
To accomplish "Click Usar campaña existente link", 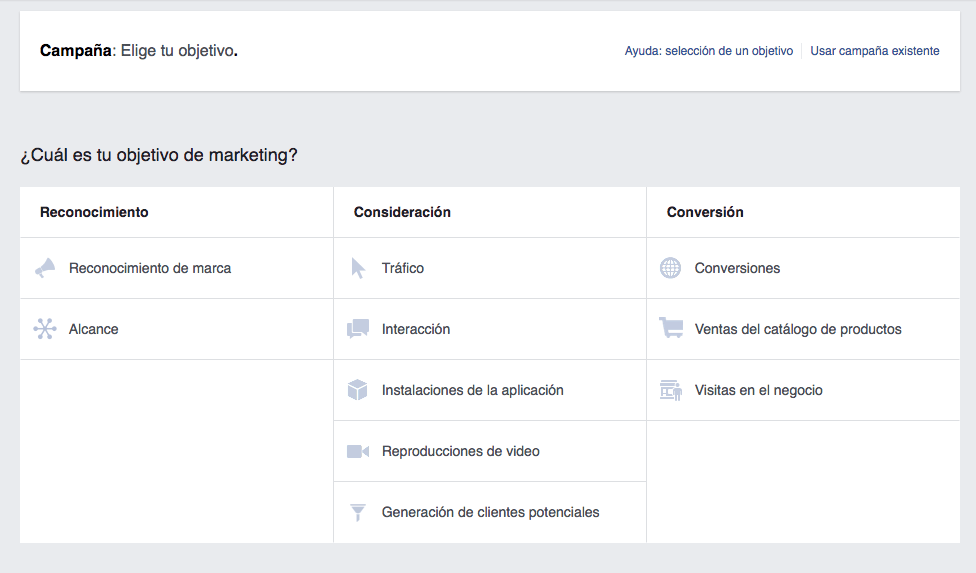I will click(x=875, y=51).
